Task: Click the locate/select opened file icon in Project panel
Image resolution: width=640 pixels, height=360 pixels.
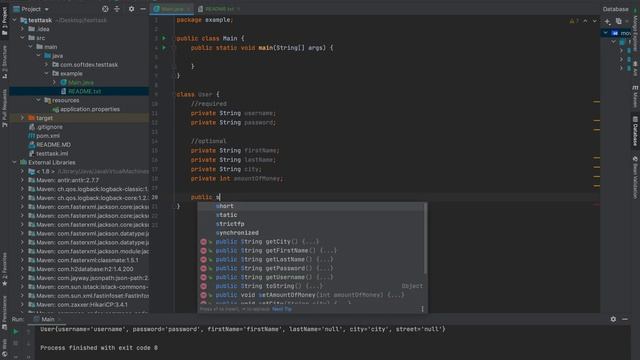Action: point(105,9)
